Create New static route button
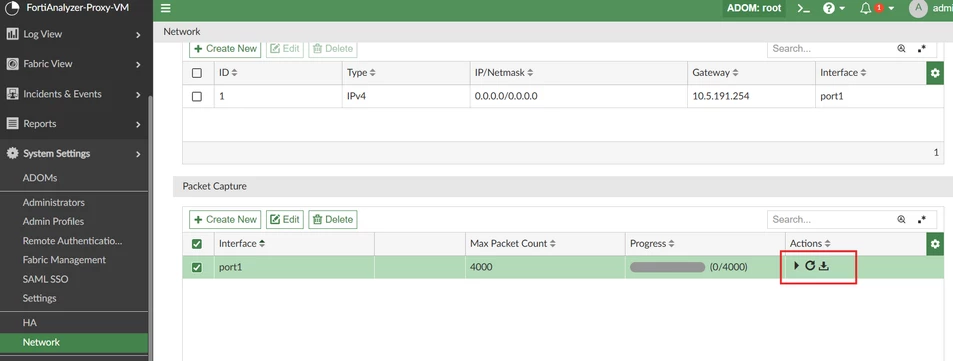The height and width of the screenshot is (361, 953). tap(225, 49)
